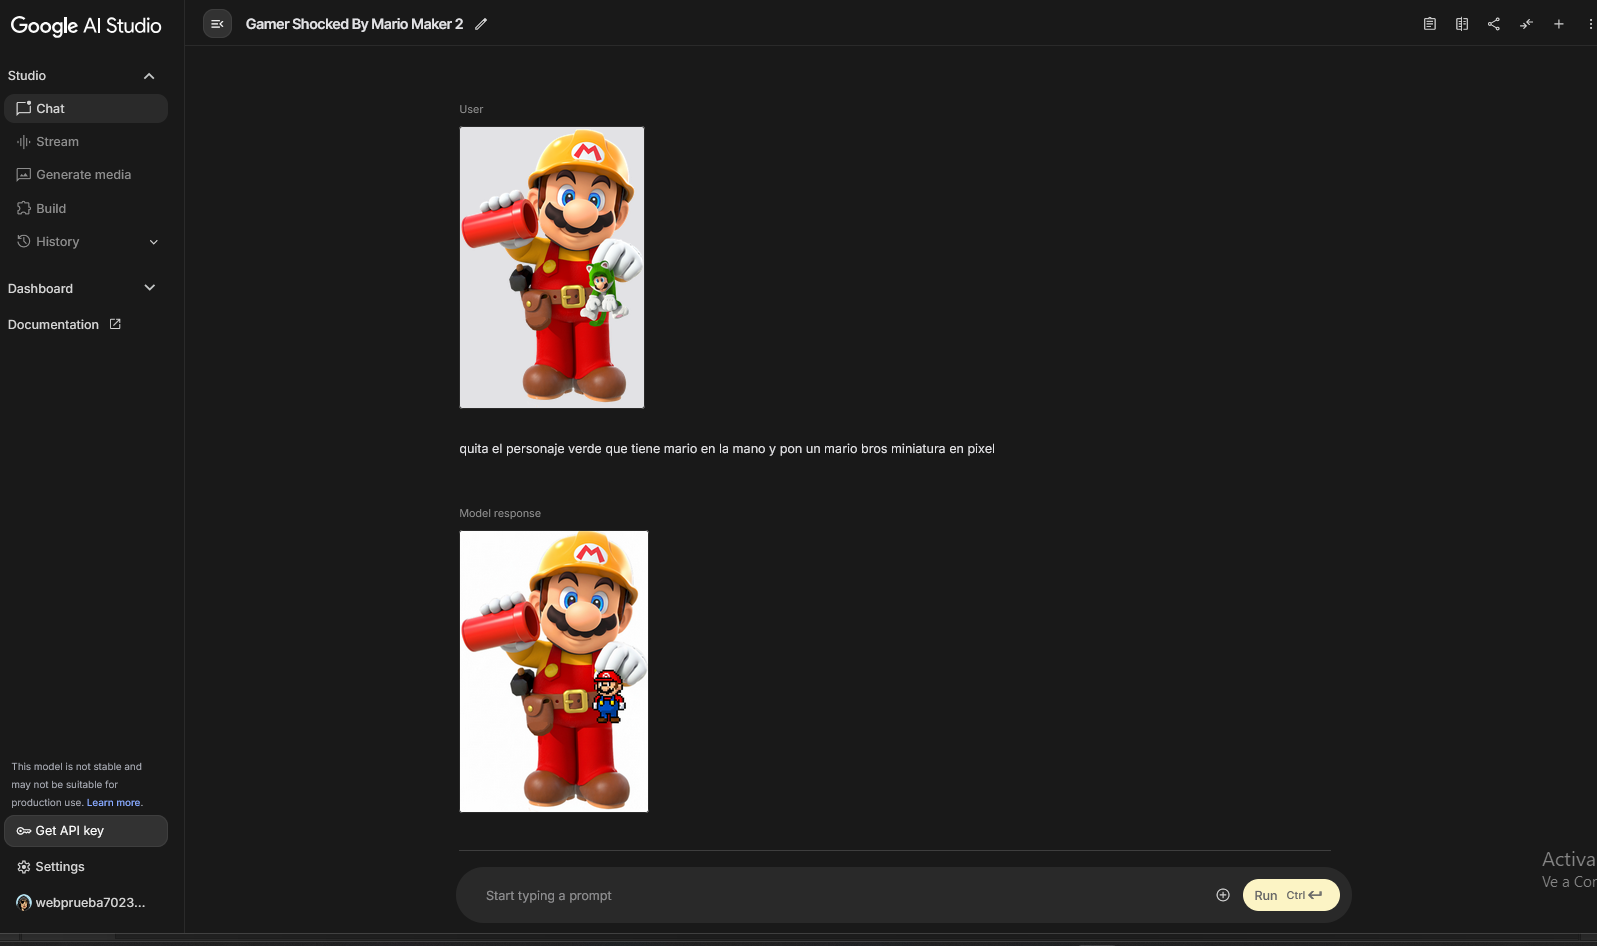Edit the chat title with the pencil icon
This screenshot has width=1597, height=946.
[481, 24]
